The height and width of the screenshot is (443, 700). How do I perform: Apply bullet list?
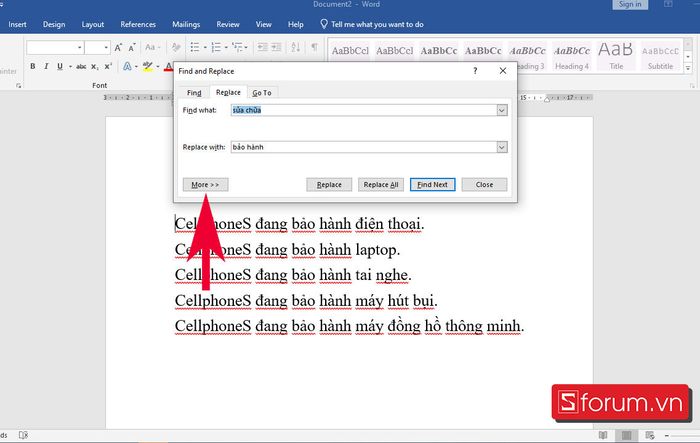pyautogui.click(x=195, y=47)
